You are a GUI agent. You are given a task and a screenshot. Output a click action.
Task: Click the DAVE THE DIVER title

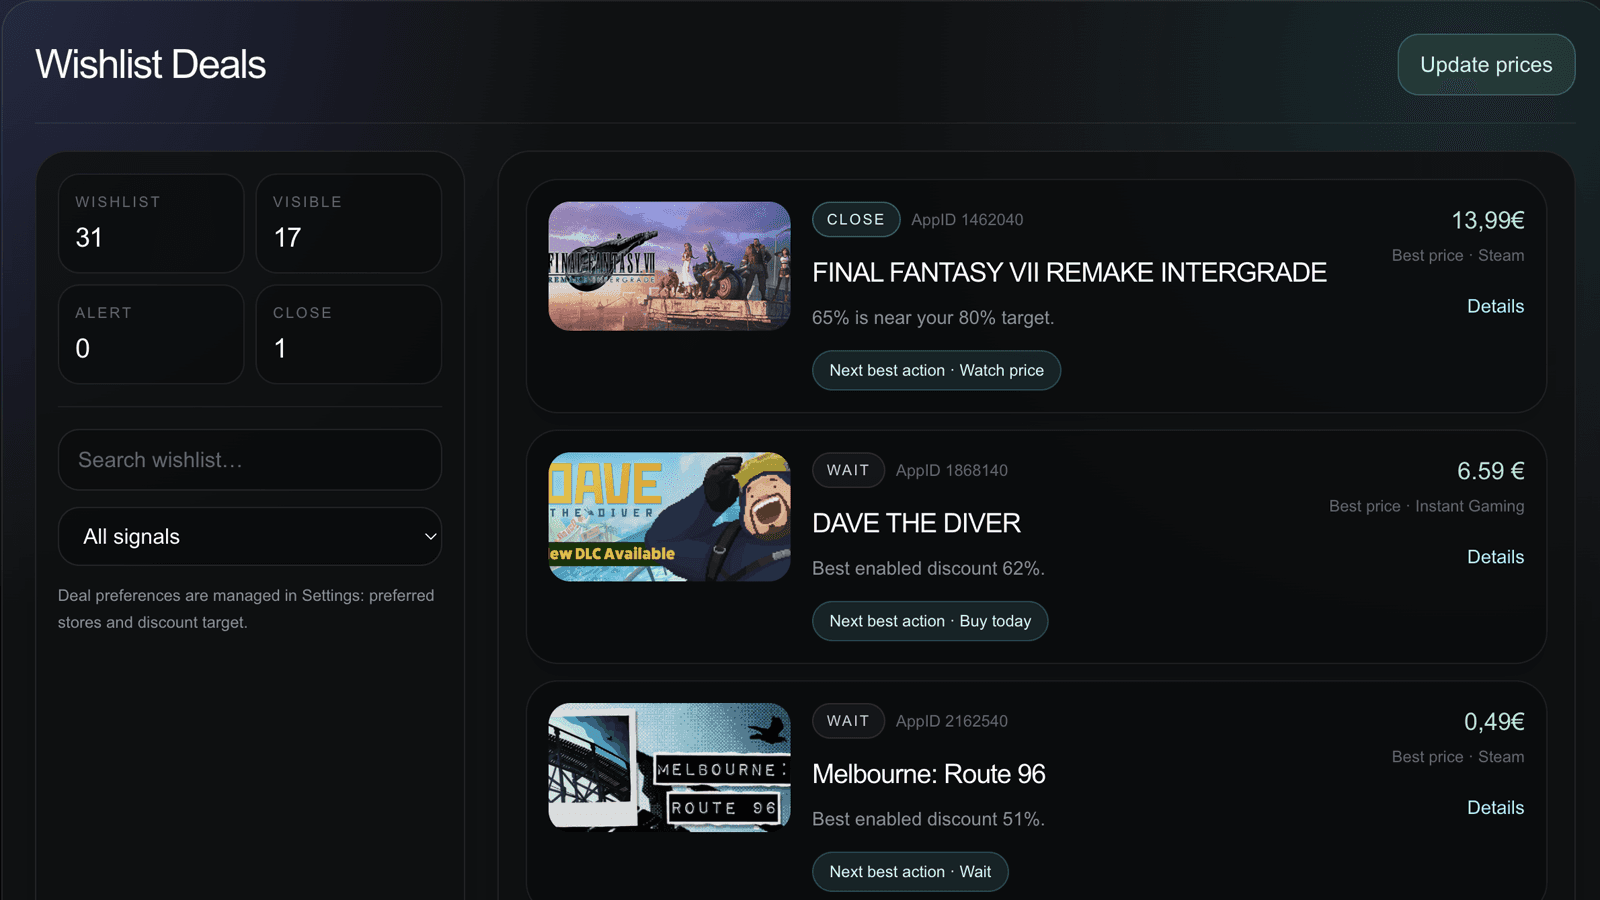[x=916, y=523]
